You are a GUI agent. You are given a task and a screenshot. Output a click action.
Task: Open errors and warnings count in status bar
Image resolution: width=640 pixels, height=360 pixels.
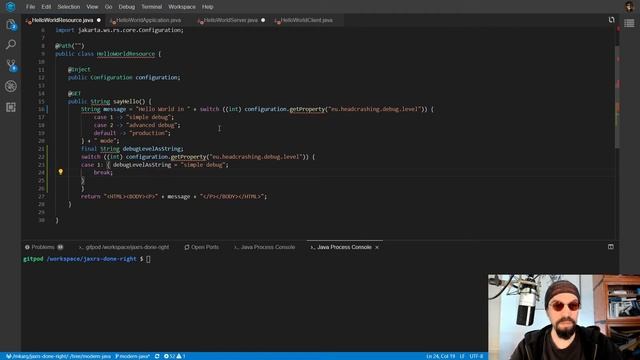(174, 356)
